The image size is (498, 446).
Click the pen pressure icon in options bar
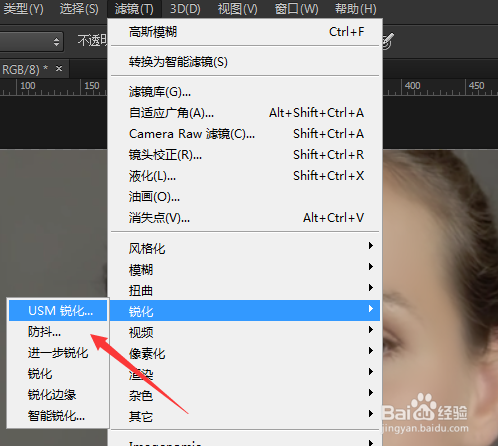click(x=388, y=41)
